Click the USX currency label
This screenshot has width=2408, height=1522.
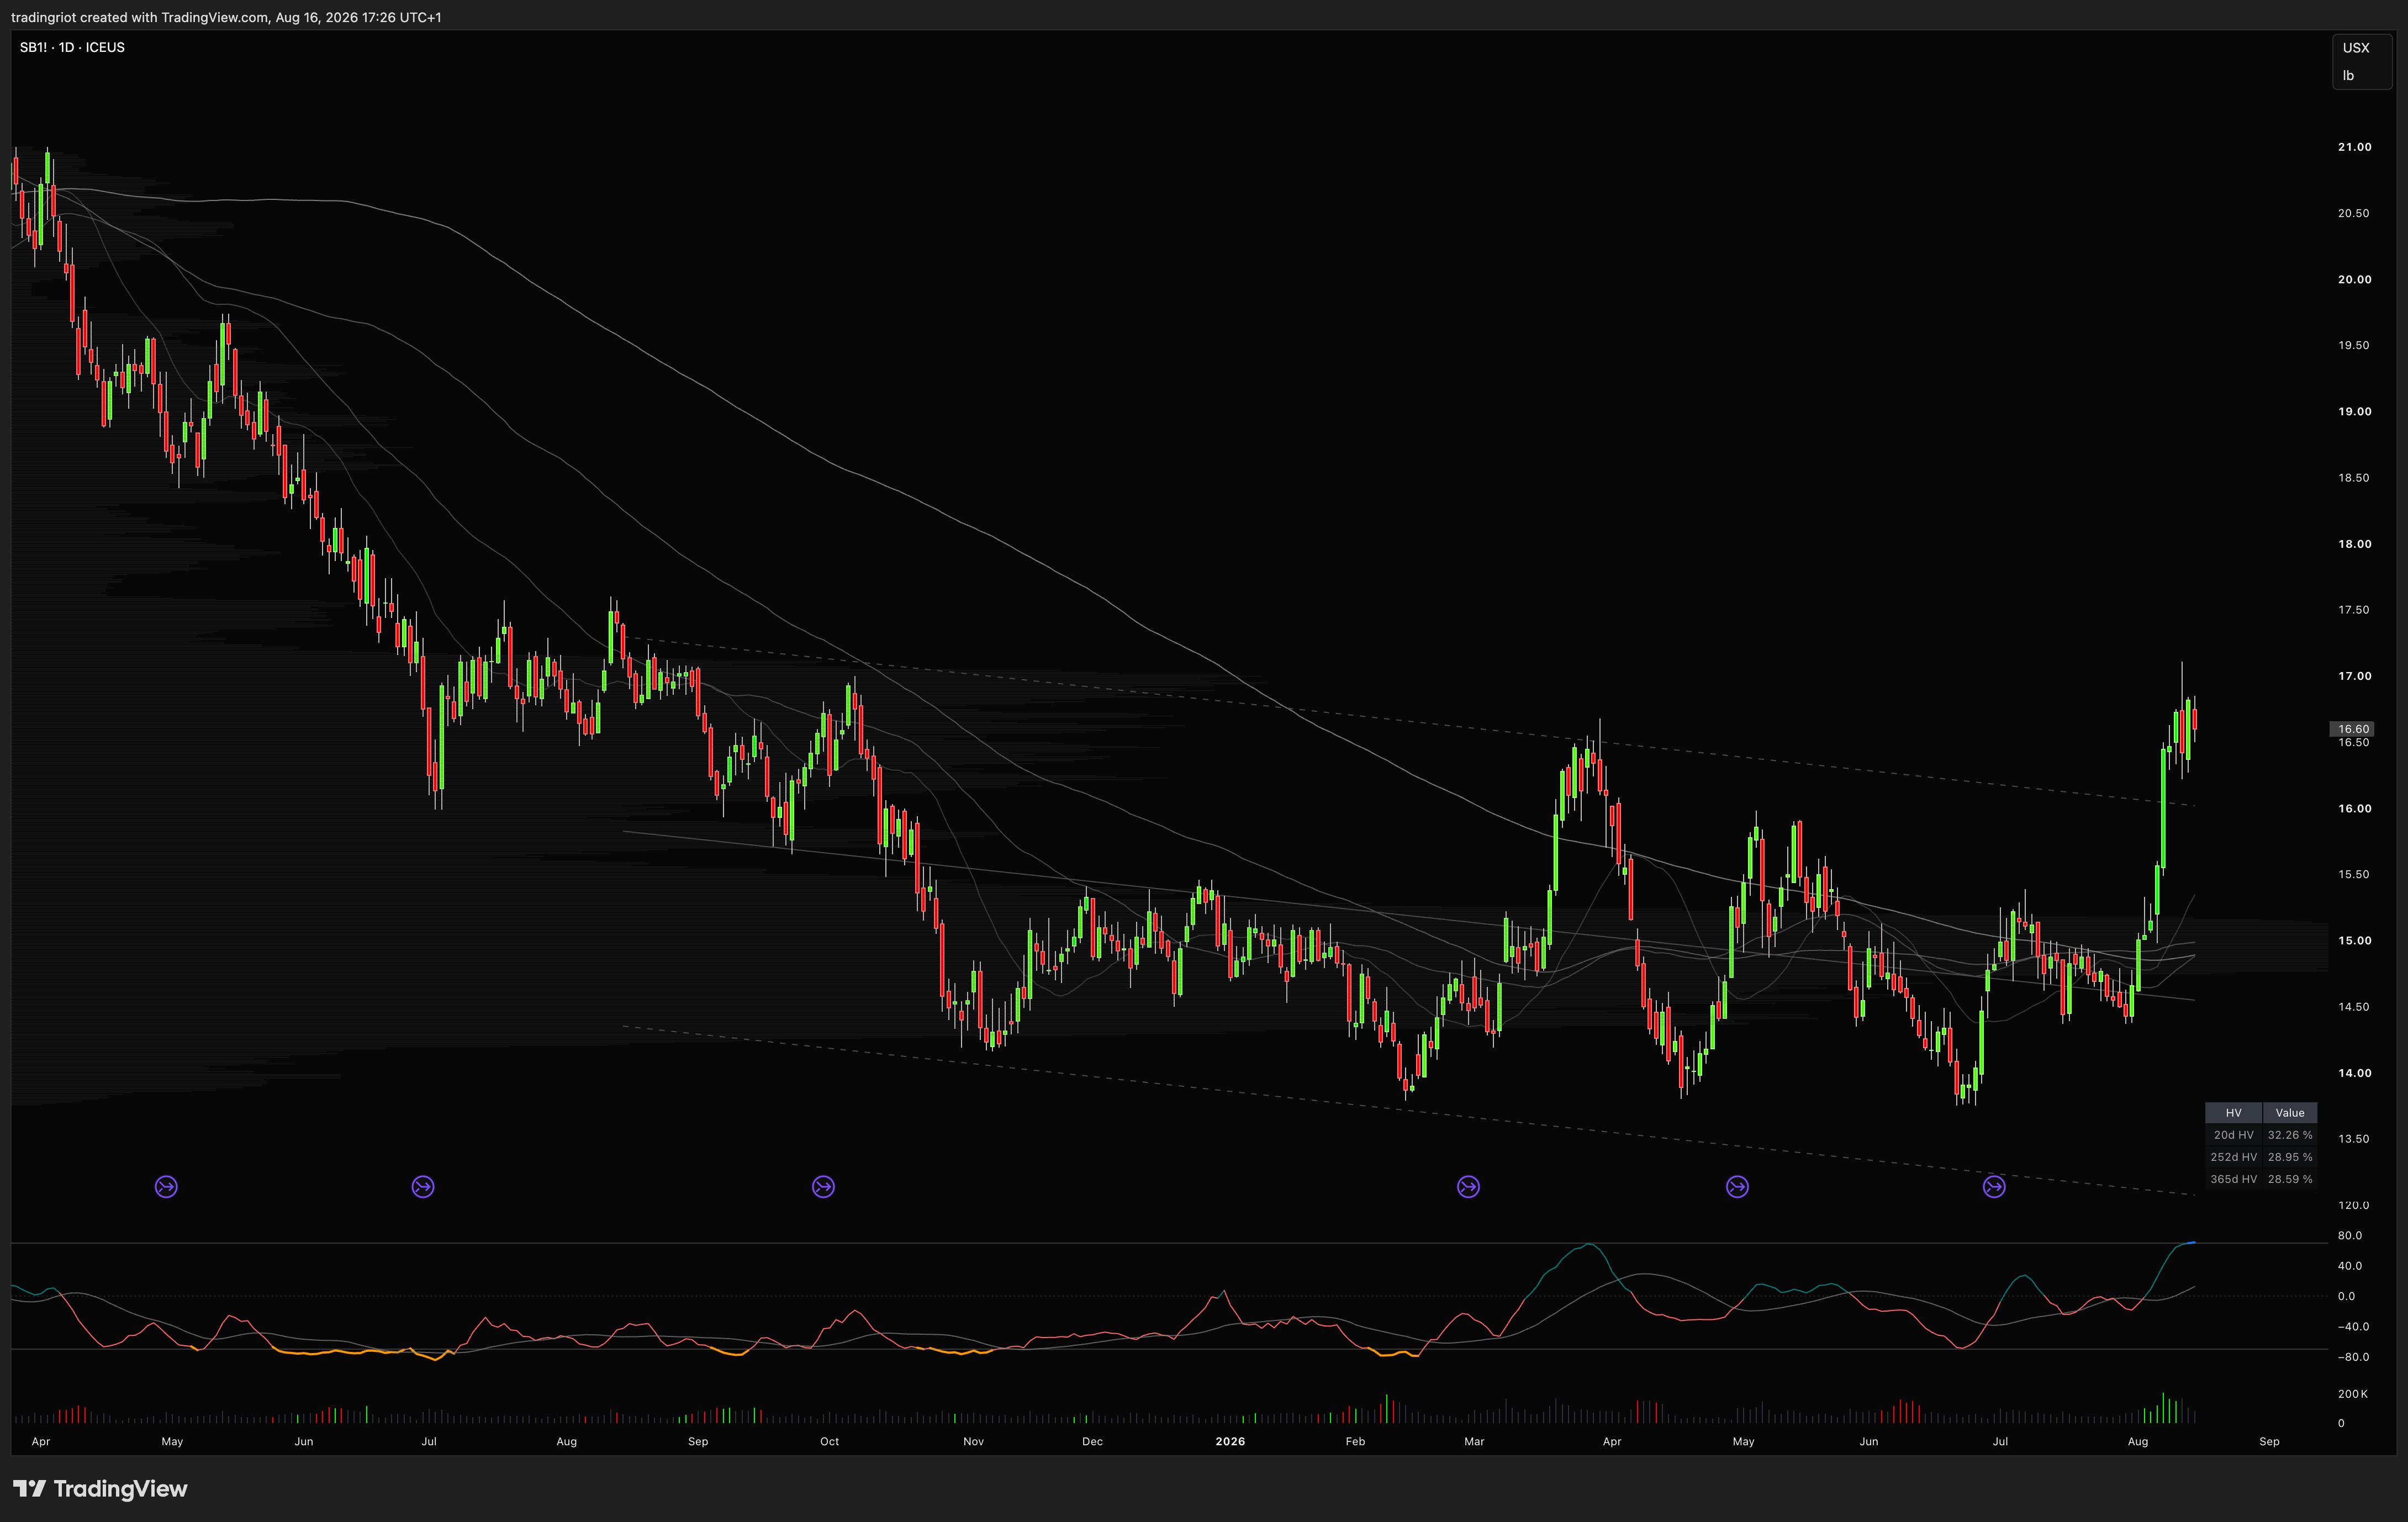[2356, 48]
